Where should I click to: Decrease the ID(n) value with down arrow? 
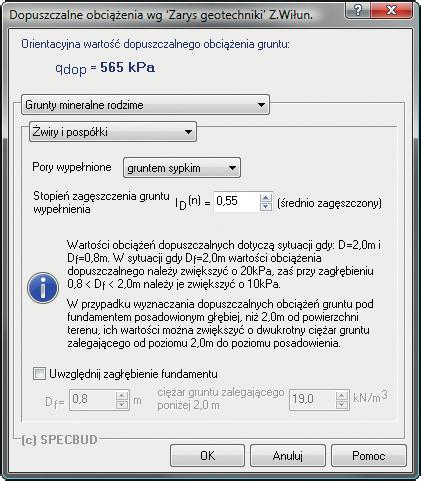[266, 206]
